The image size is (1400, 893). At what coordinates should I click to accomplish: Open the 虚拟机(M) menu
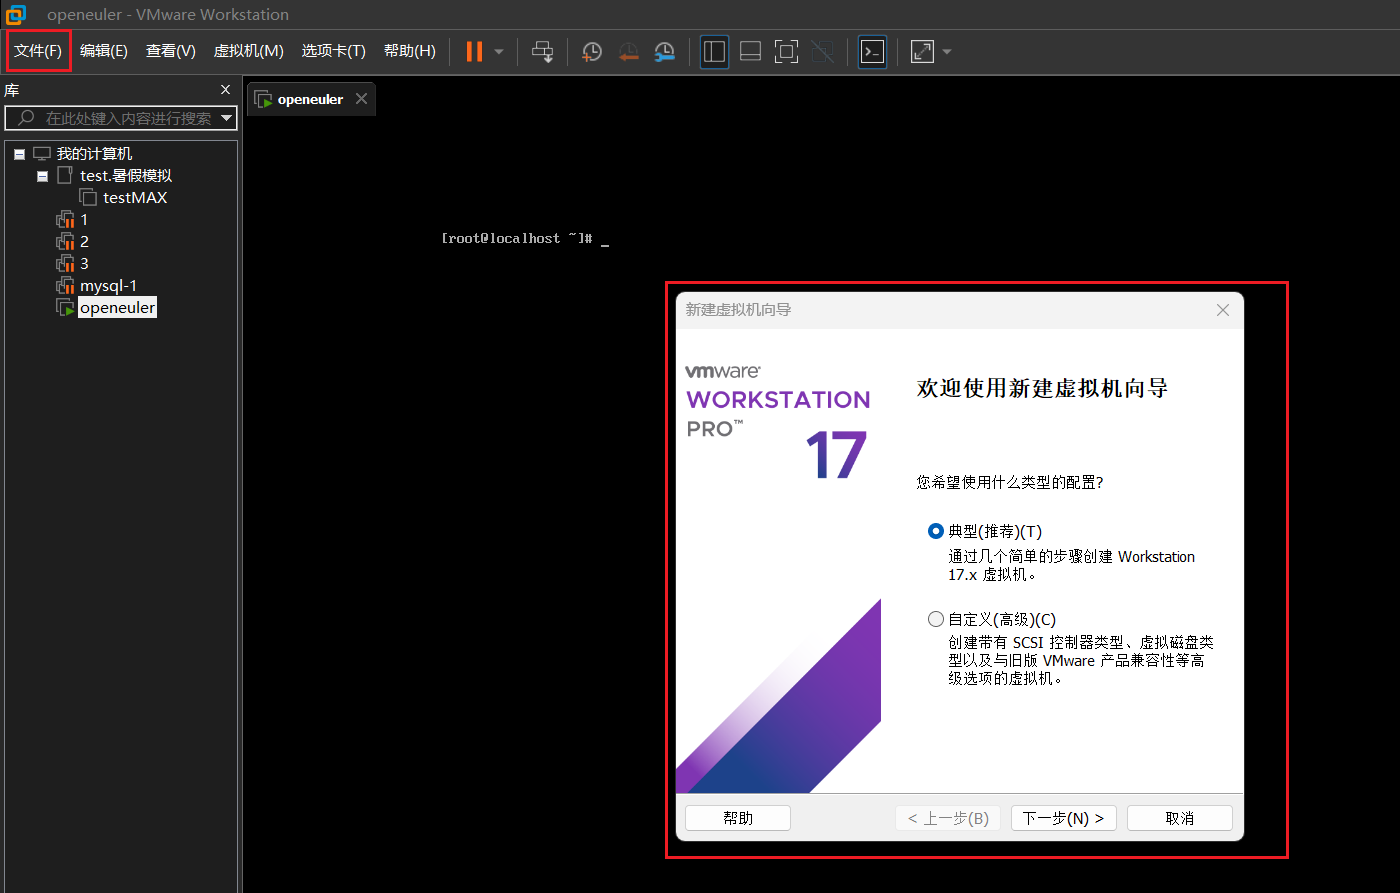tap(249, 51)
